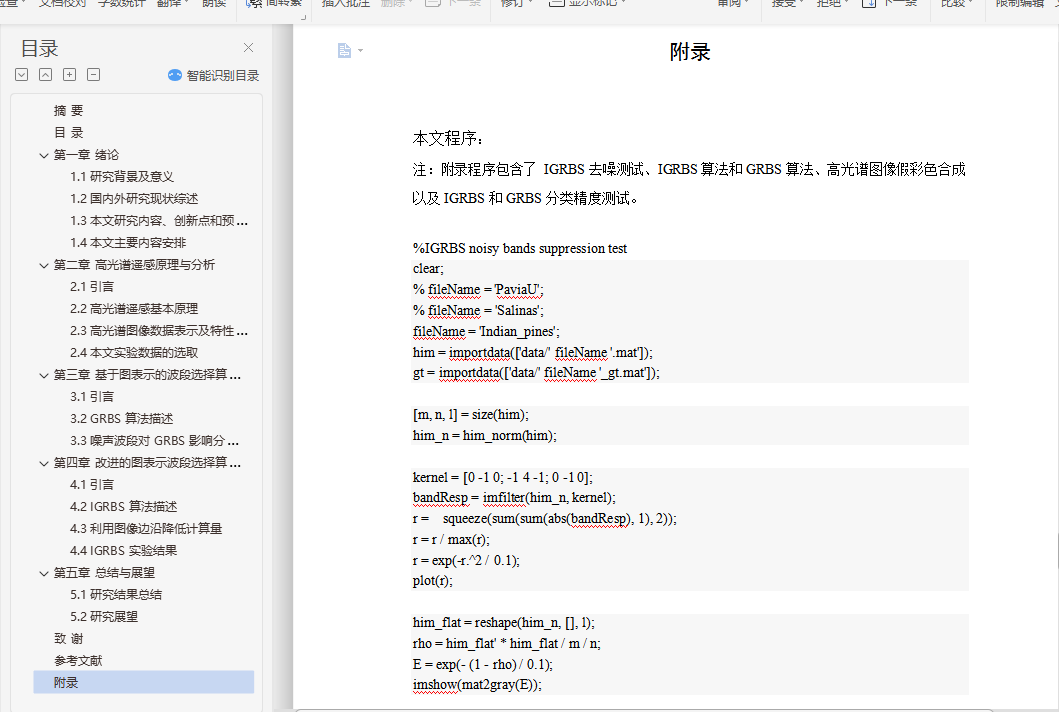Jump to 2.1 引言
The image size is (1059, 712).
93,286
